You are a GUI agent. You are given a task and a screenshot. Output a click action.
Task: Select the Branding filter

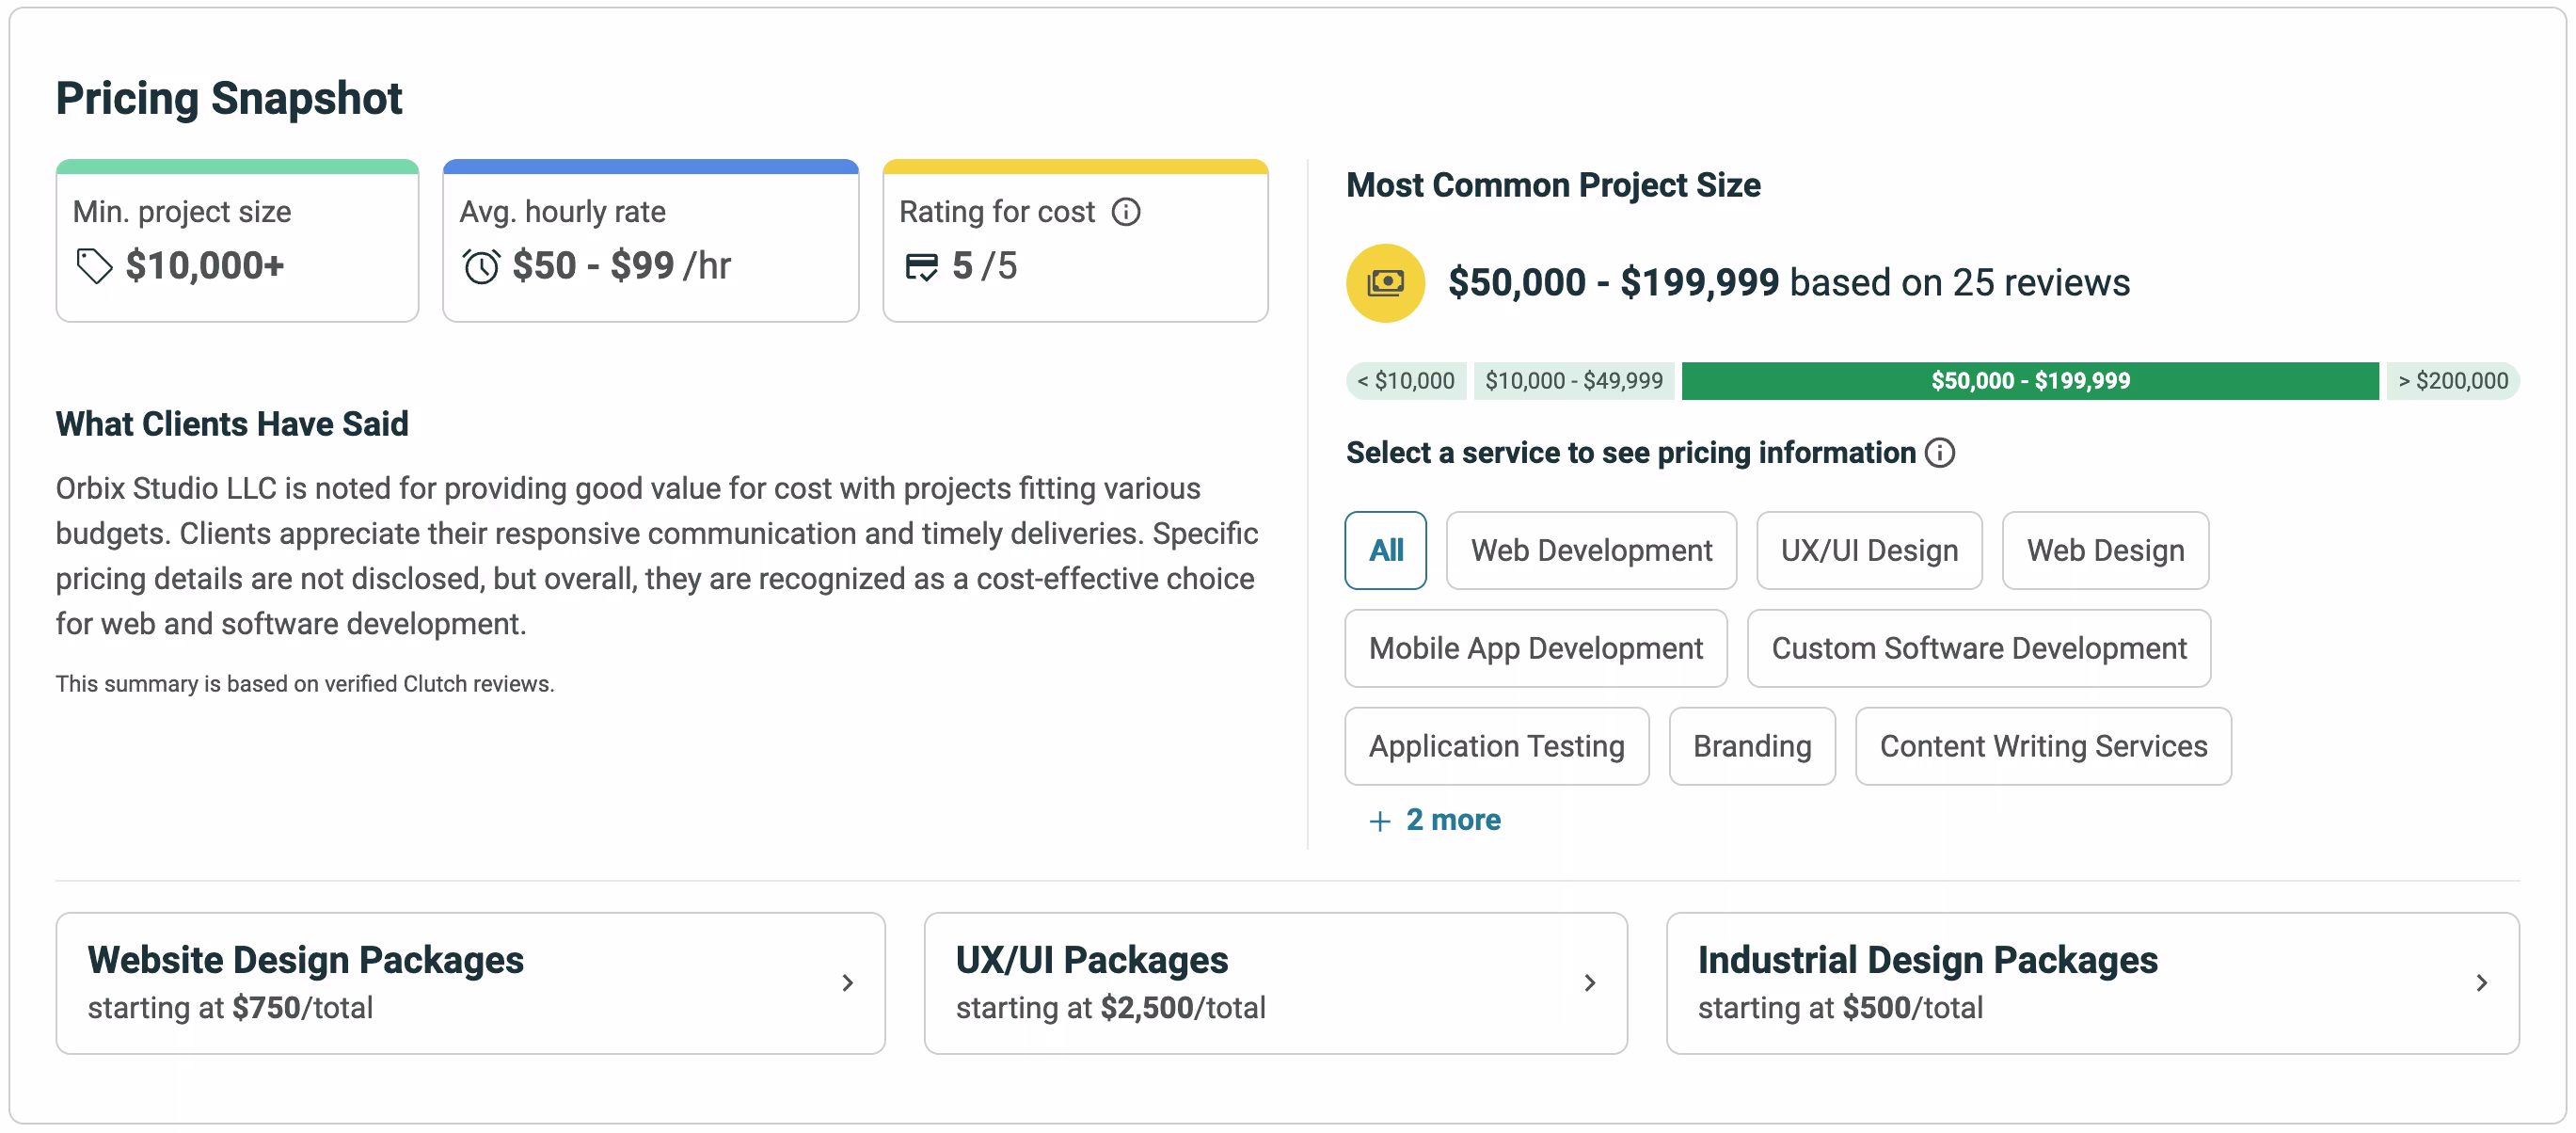pos(1752,747)
